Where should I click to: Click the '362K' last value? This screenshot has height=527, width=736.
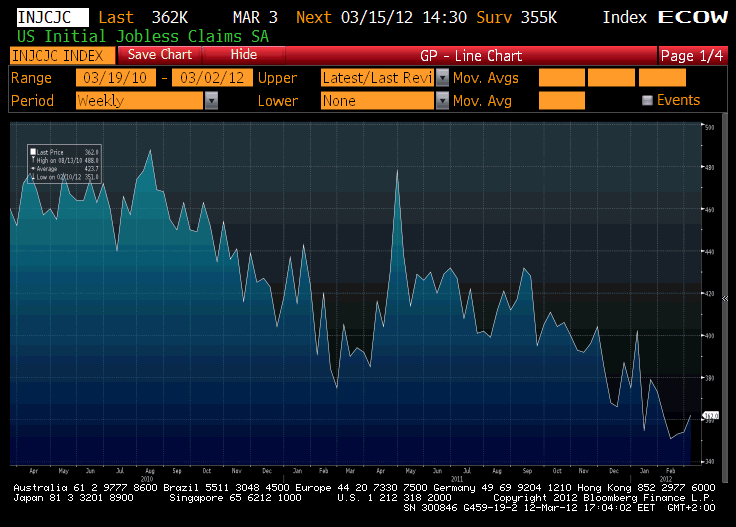[x=169, y=17]
